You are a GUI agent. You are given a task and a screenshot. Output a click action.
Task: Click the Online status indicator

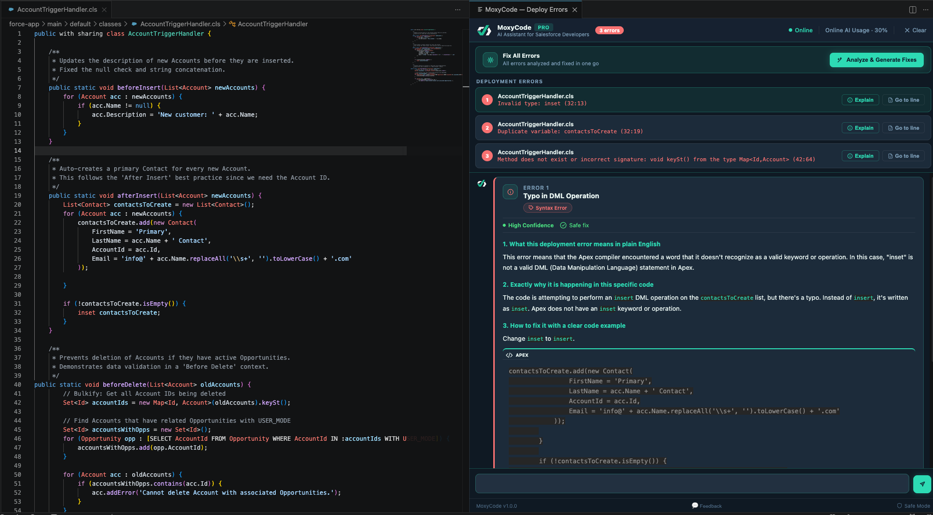coord(800,30)
